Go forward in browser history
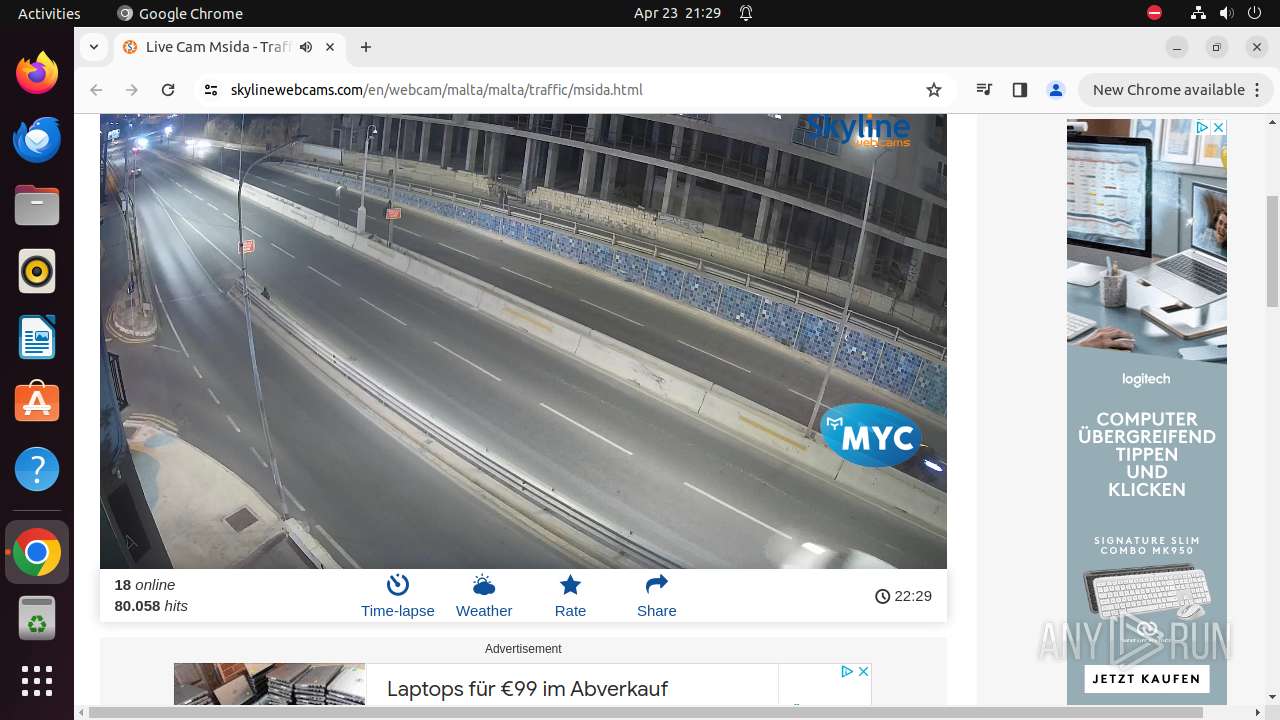This screenshot has width=1280, height=720. click(x=132, y=90)
